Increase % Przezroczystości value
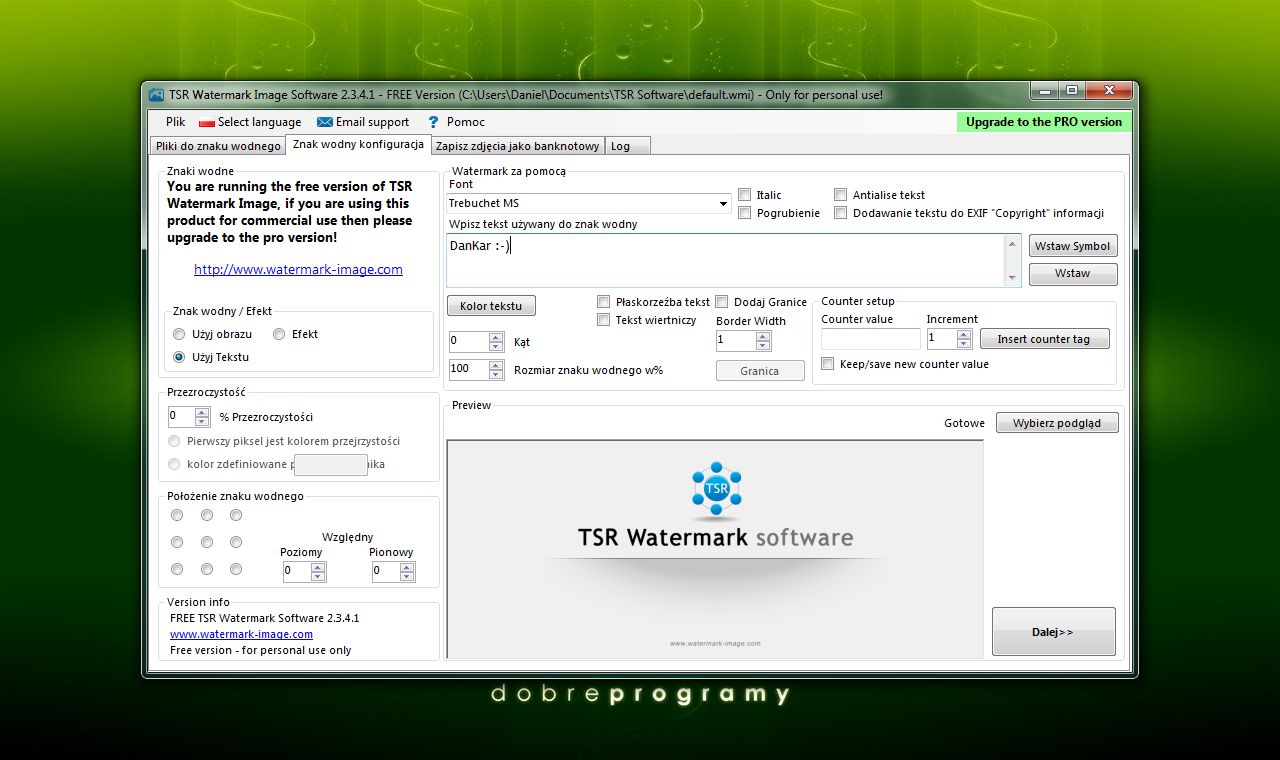Image resolution: width=1280 pixels, height=760 pixels. (203, 412)
